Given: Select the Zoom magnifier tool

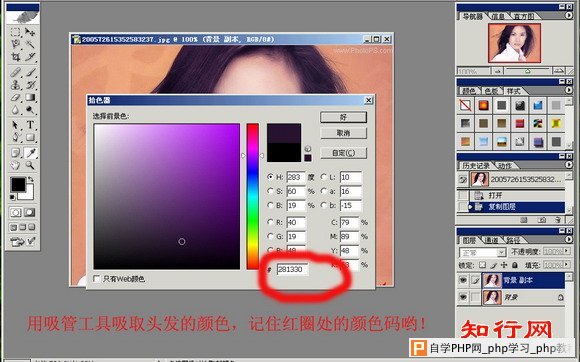Looking at the screenshot, I should coord(30,165).
